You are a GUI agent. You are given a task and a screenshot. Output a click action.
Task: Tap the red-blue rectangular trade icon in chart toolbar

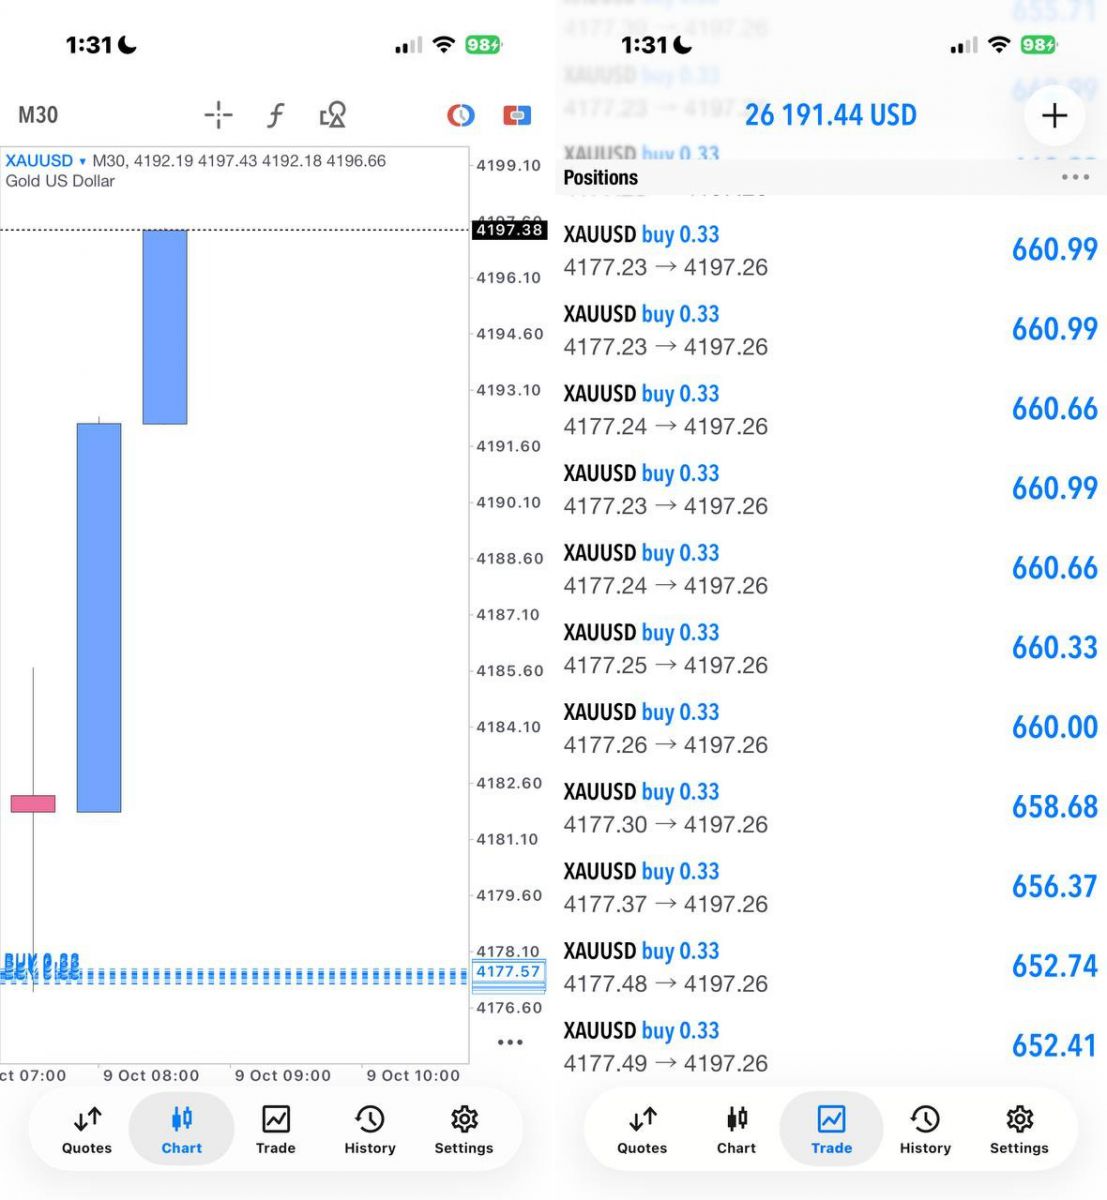517,115
